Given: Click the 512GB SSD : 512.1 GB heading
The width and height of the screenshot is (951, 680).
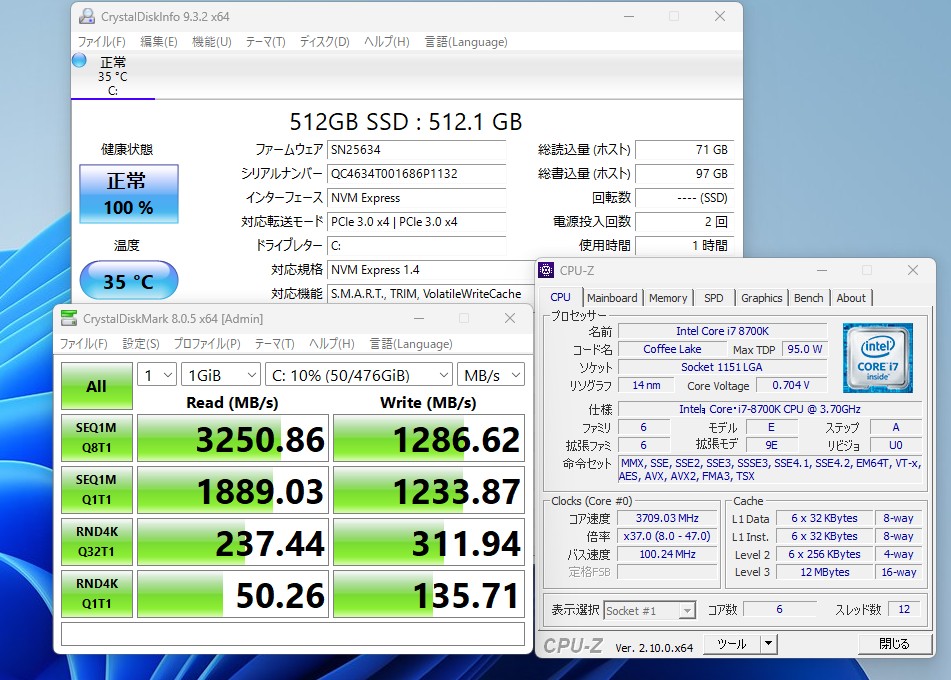Looking at the screenshot, I should tap(406, 122).
